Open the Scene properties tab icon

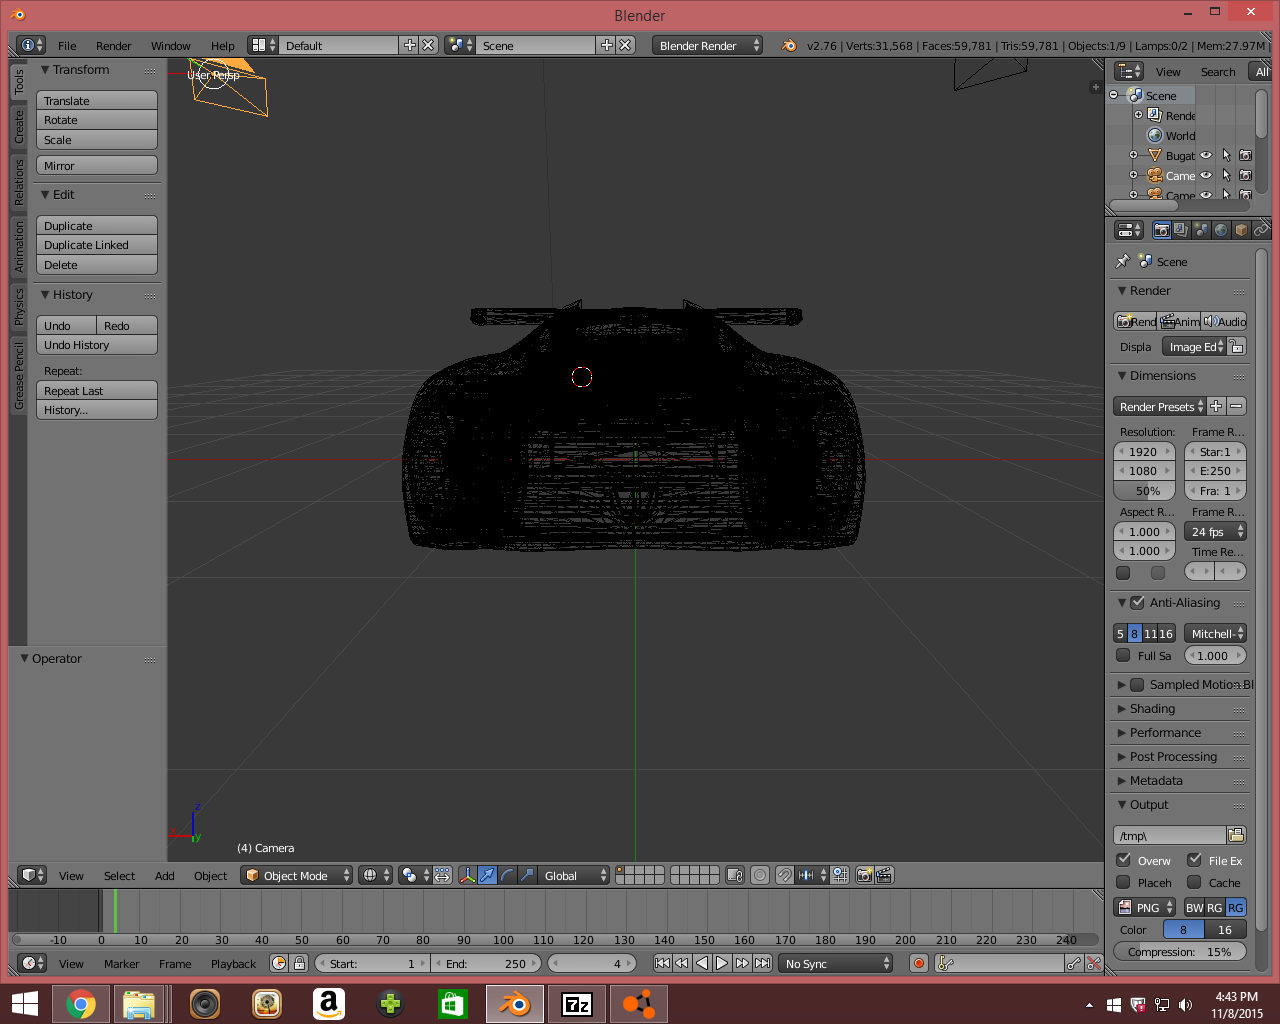[1201, 230]
